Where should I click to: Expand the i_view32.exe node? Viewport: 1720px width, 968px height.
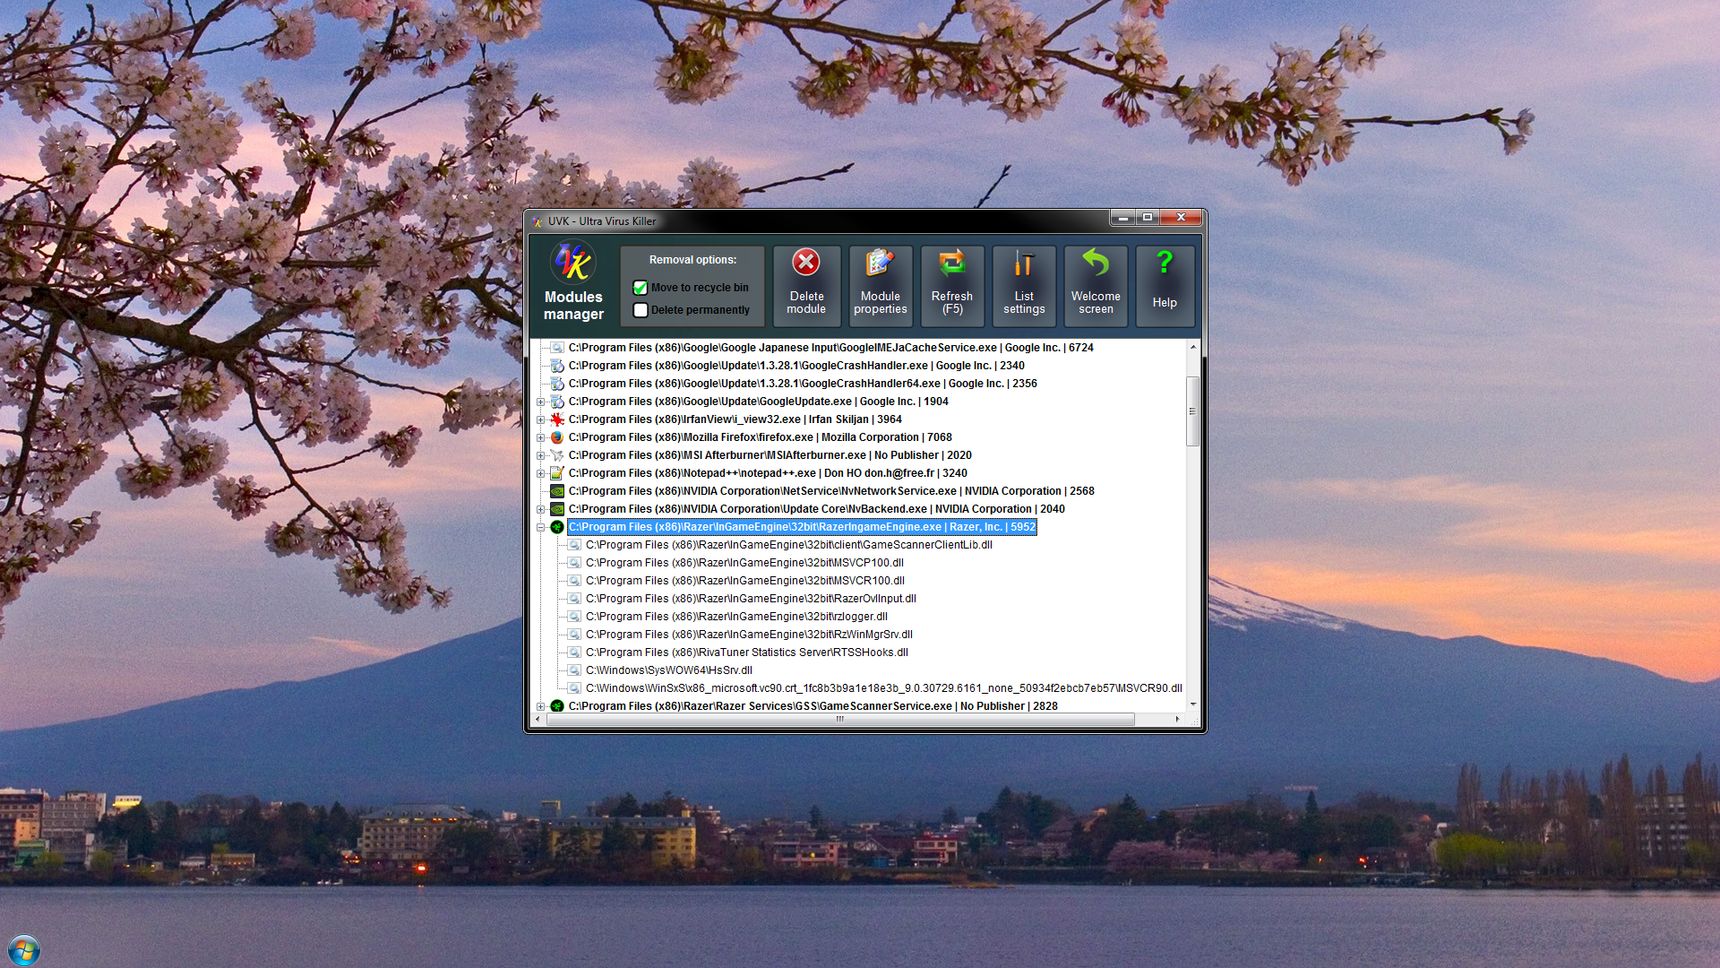(x=541, y=420)
